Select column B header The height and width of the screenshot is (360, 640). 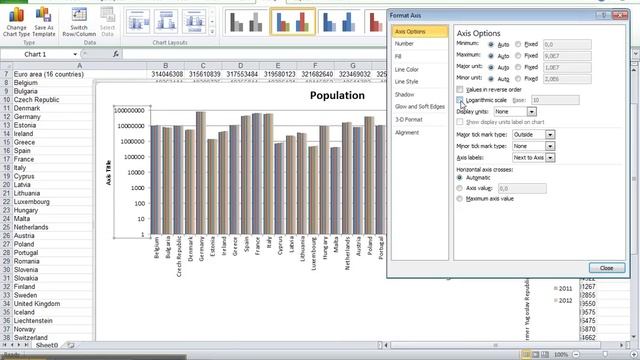pos(165,66)
